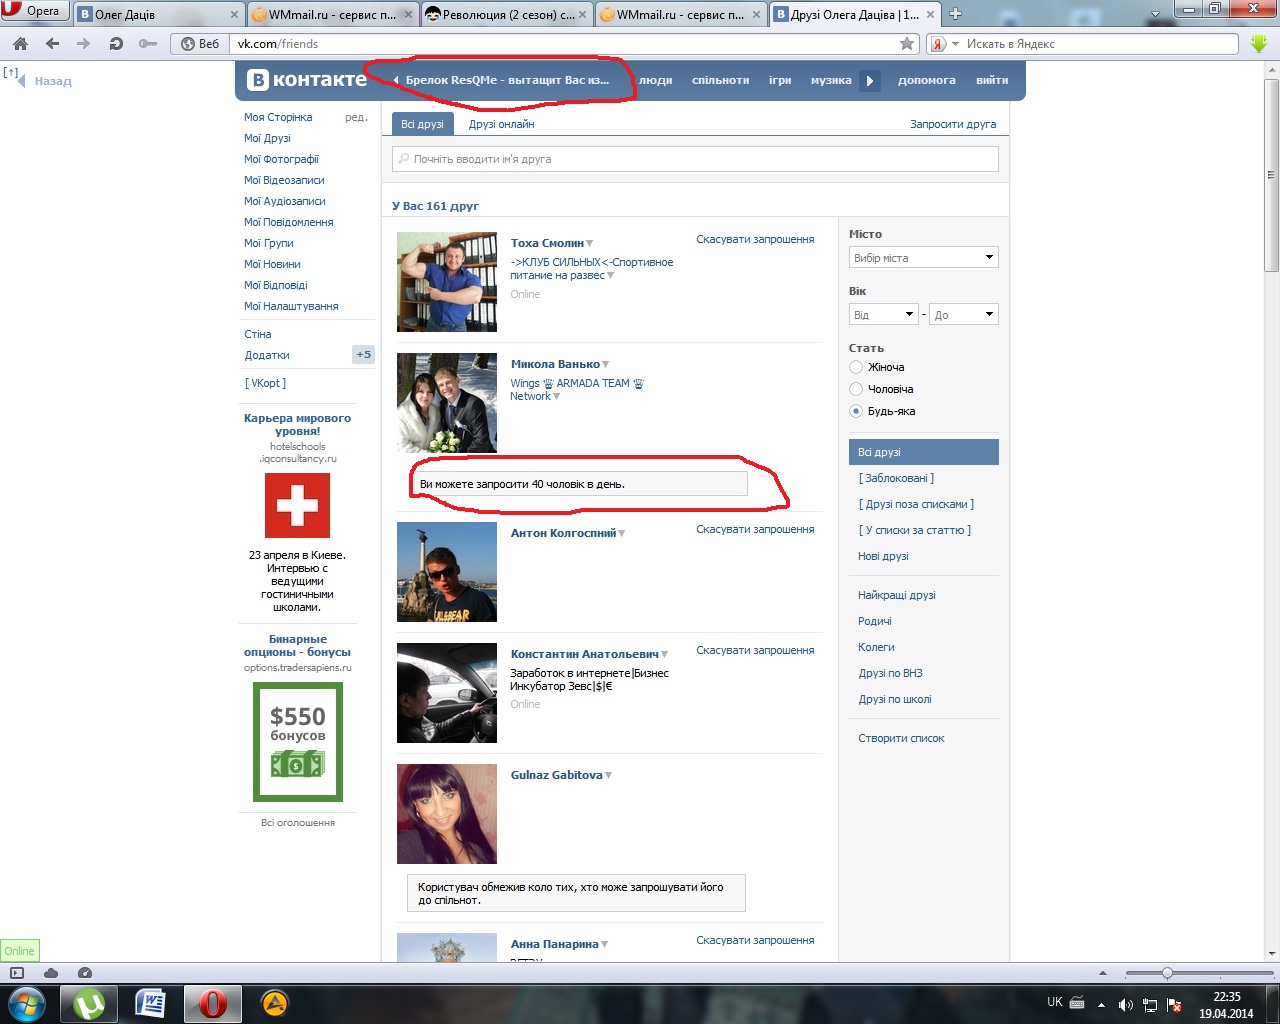Expand arrow next to Gulnaz Gabitova

click(609, 776)
